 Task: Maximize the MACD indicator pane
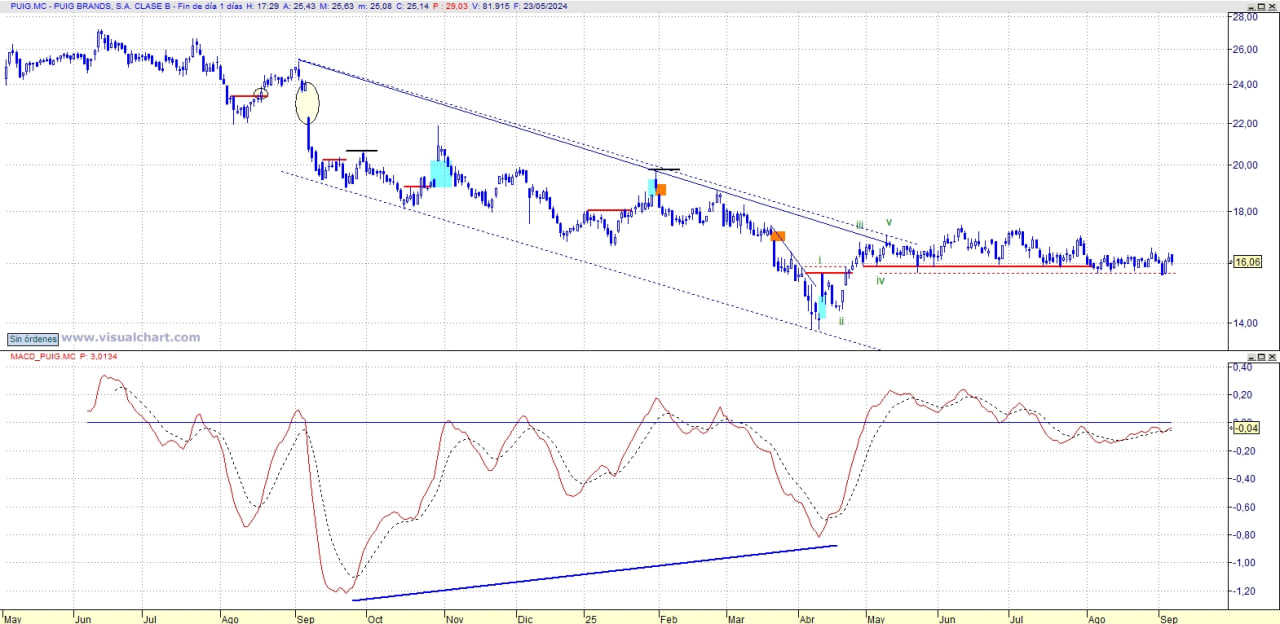[x=1261, y=356]
